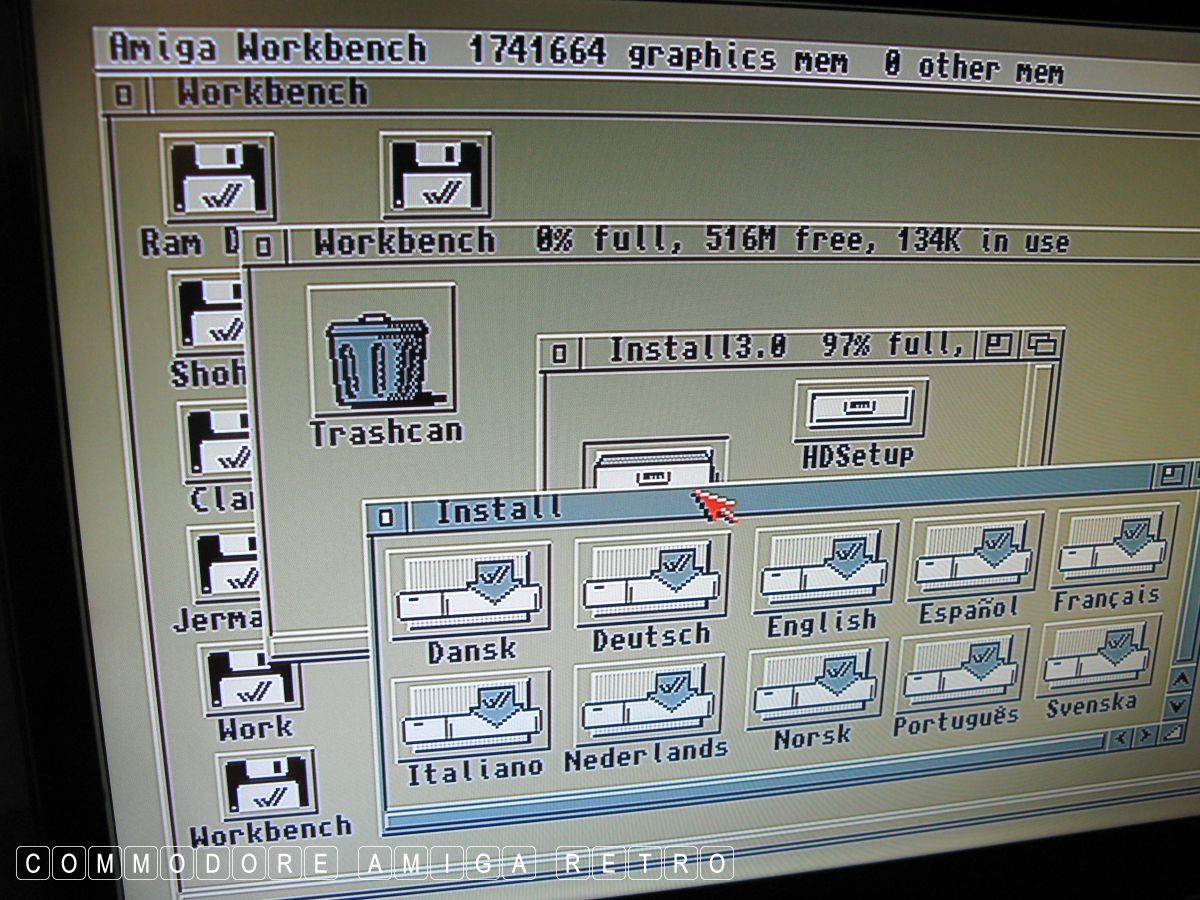Select the Deutsch installer icon
This screenshot has height=900, width=1200.
(651, 581)
